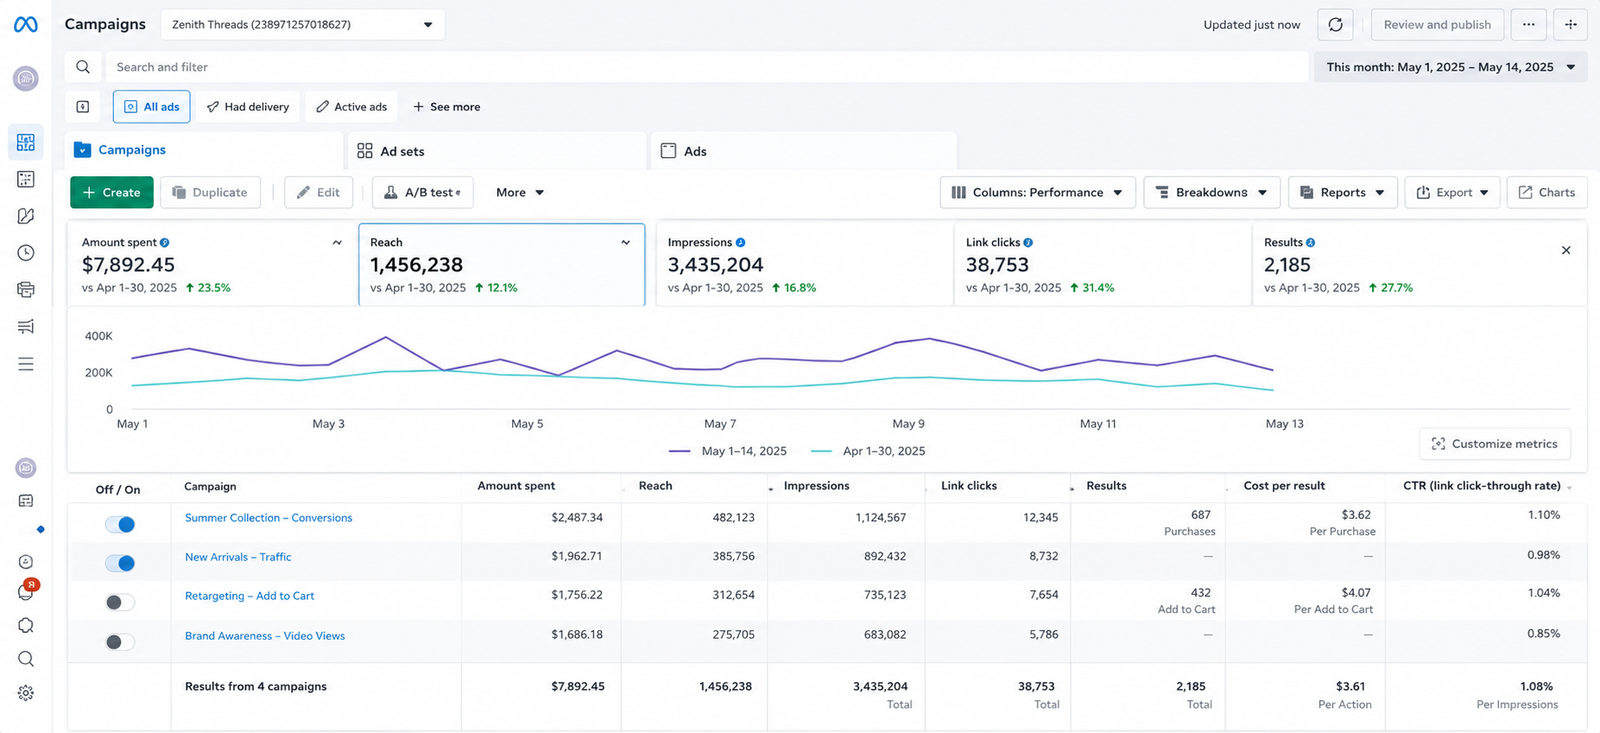Turn off New Arrivals – Traffic campaign
1600x733 pixels.
pyautogui.click(x=120, y=563)
